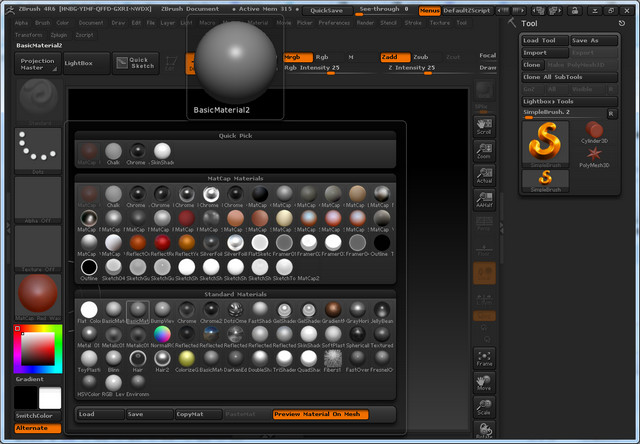Select the BumpViewer standard material
640x444 pixels.
click(x=162, y=310)
